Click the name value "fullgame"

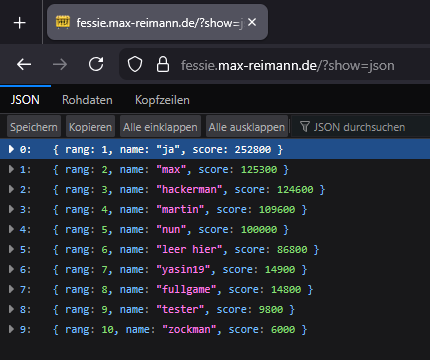point(186,289)
